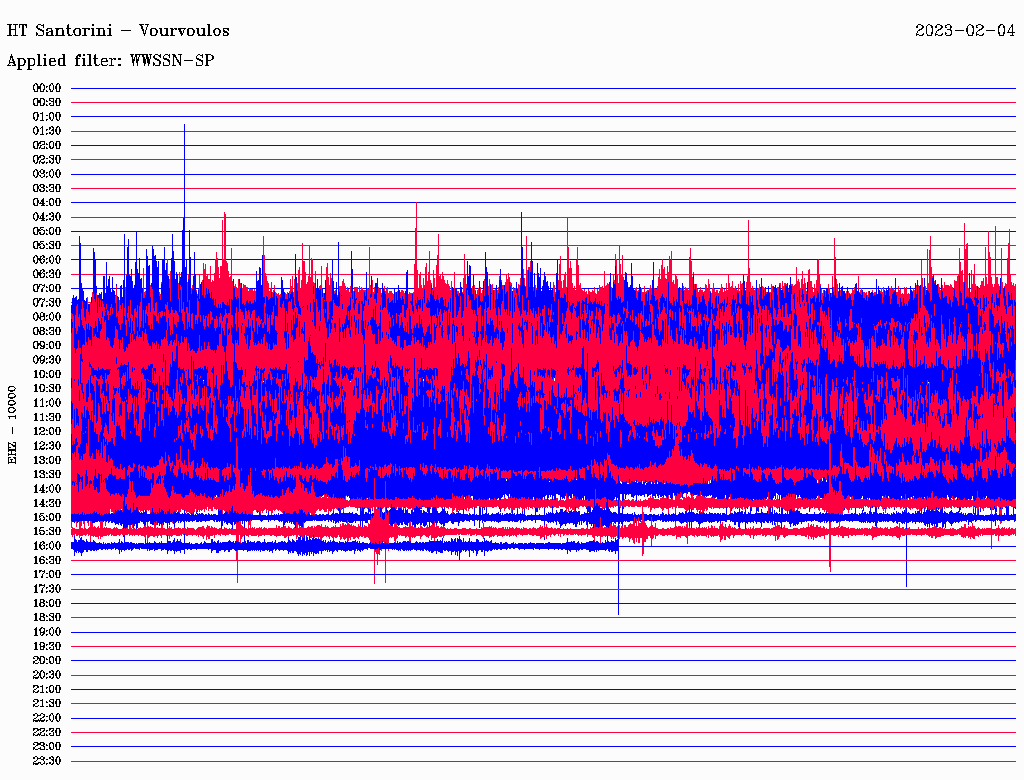Click the 18:00 time label
Image resolution: width=1024 pixels, height=780 pixels.
click(47, 603)
